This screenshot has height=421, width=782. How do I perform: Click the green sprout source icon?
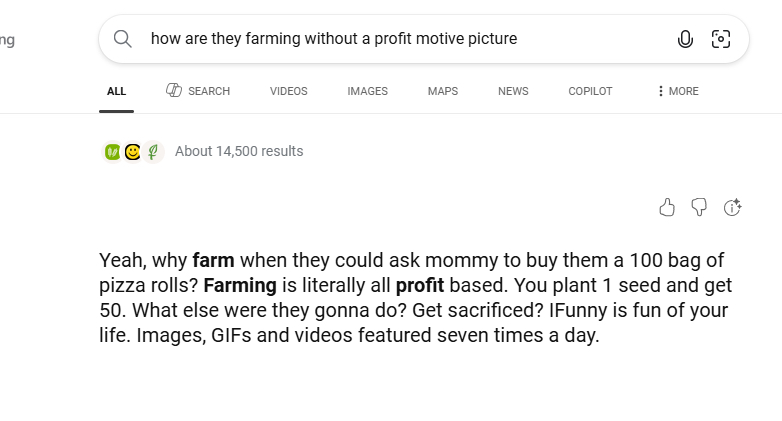[x=152, y=152]
